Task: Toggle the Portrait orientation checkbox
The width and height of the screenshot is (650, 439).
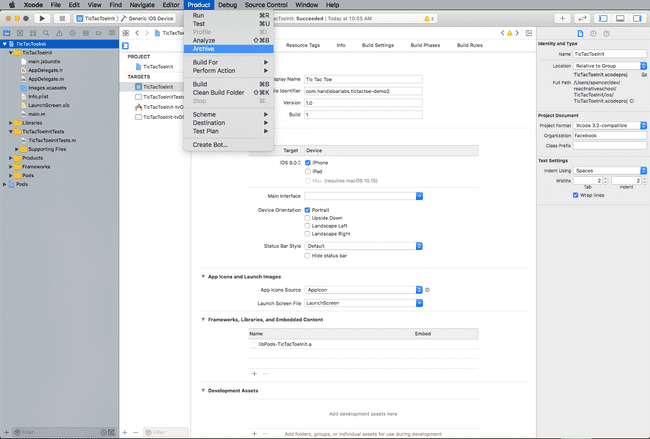Action: 307,210
